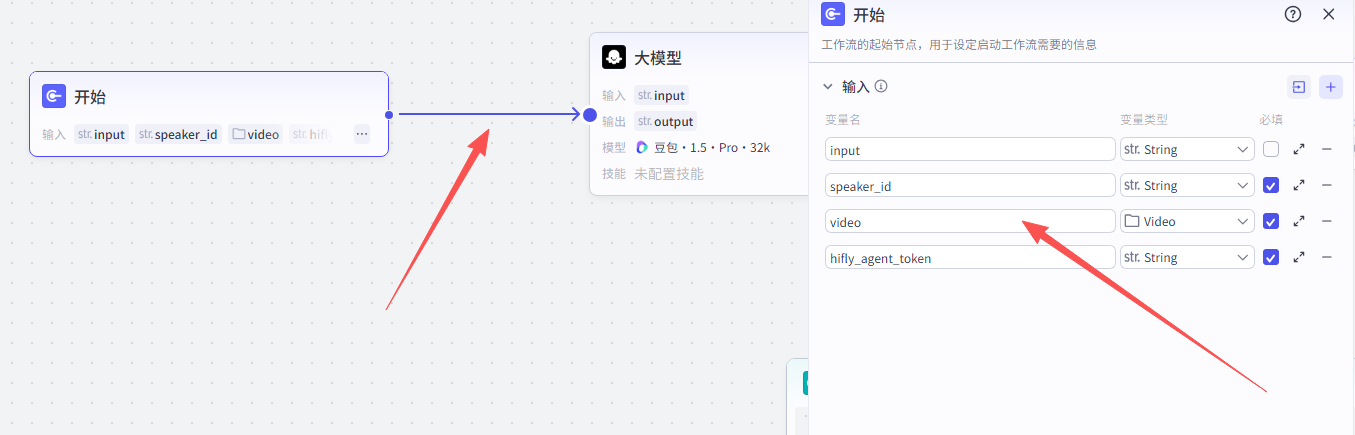Open the help icon in 开始 panel header
Image resolution: width=1355 pixels, height=435 pixels.
[x=1293, y=14]
